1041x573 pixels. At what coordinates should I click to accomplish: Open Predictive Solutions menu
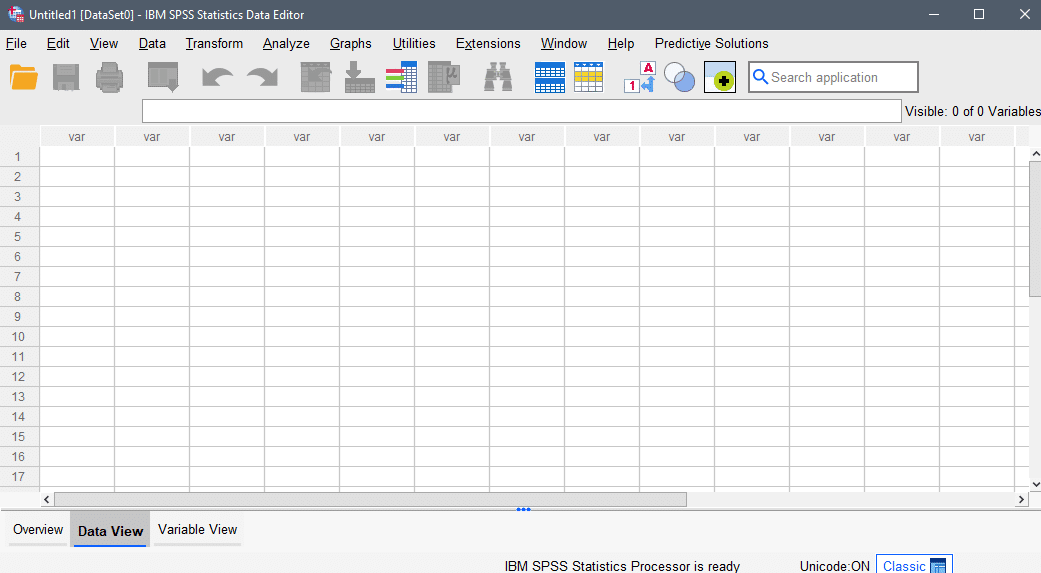tap(712, 44)
